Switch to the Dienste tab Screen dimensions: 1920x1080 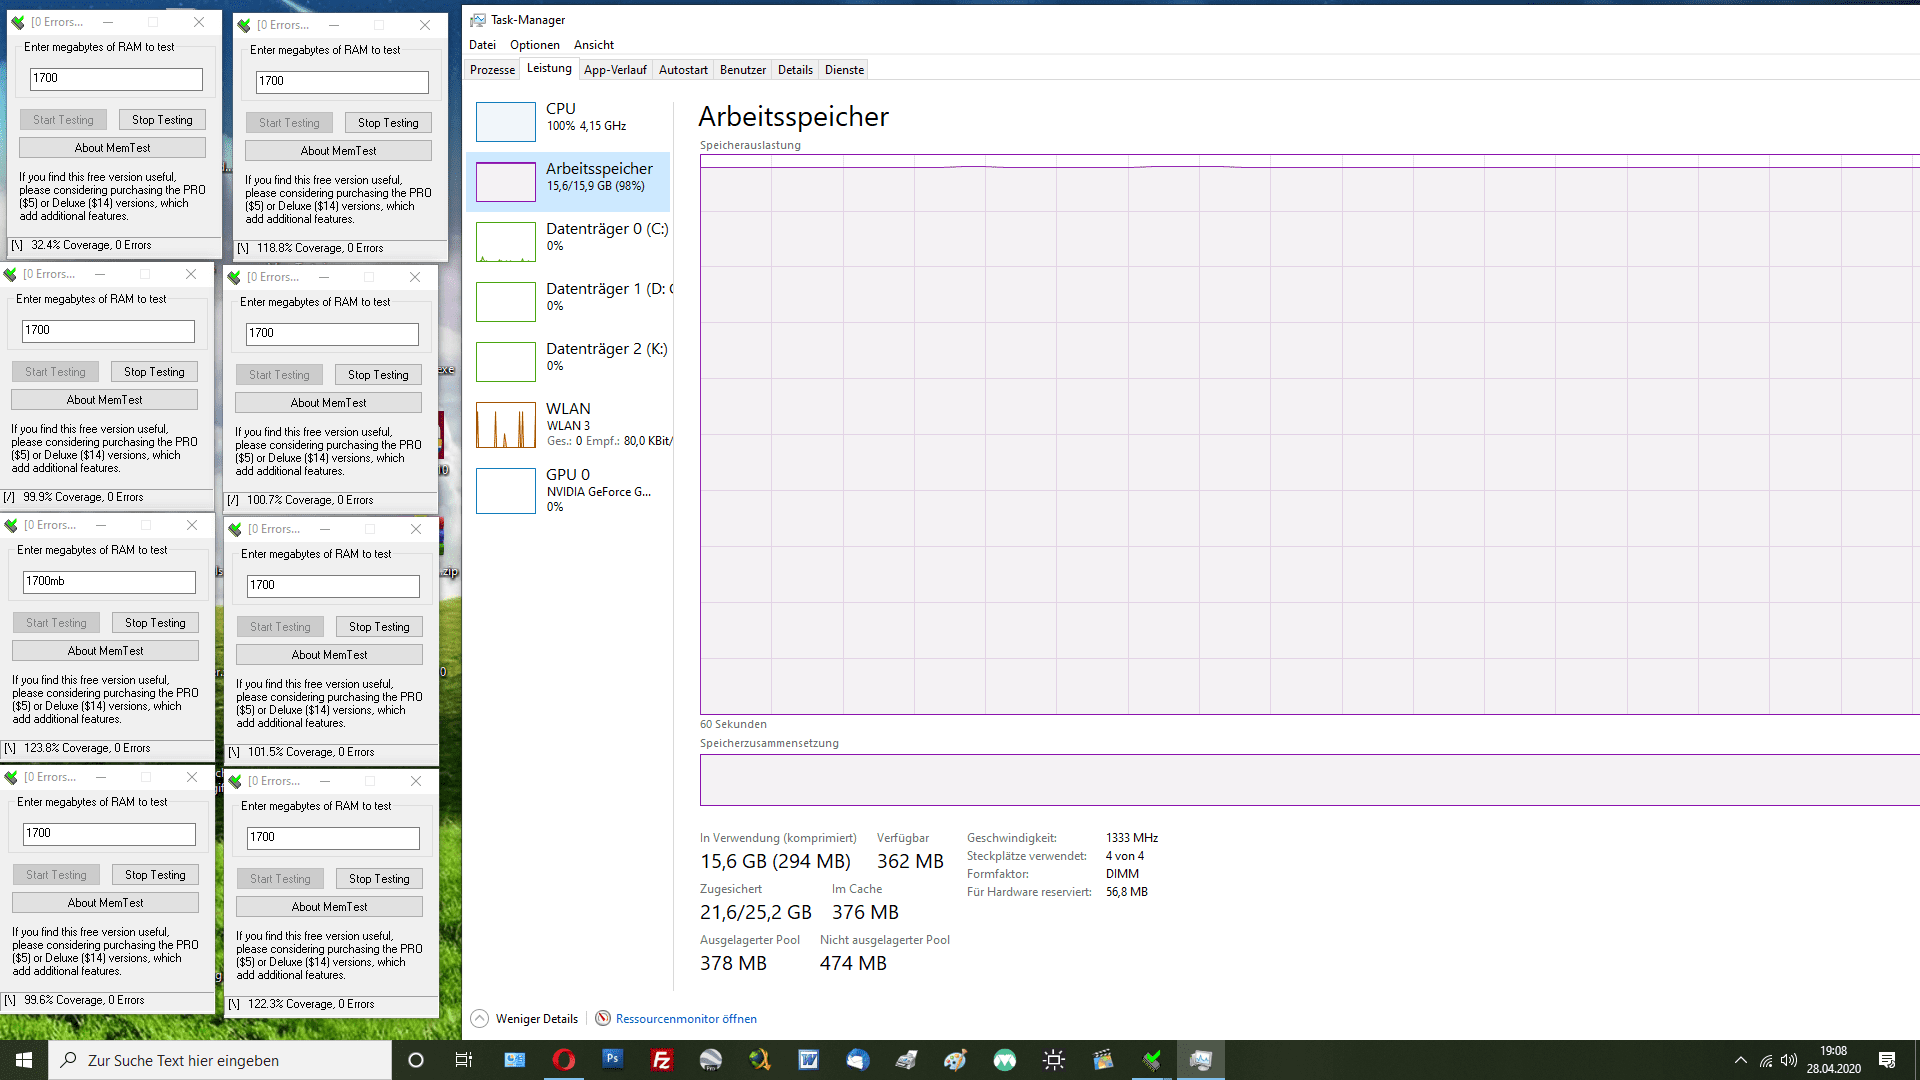845,70
